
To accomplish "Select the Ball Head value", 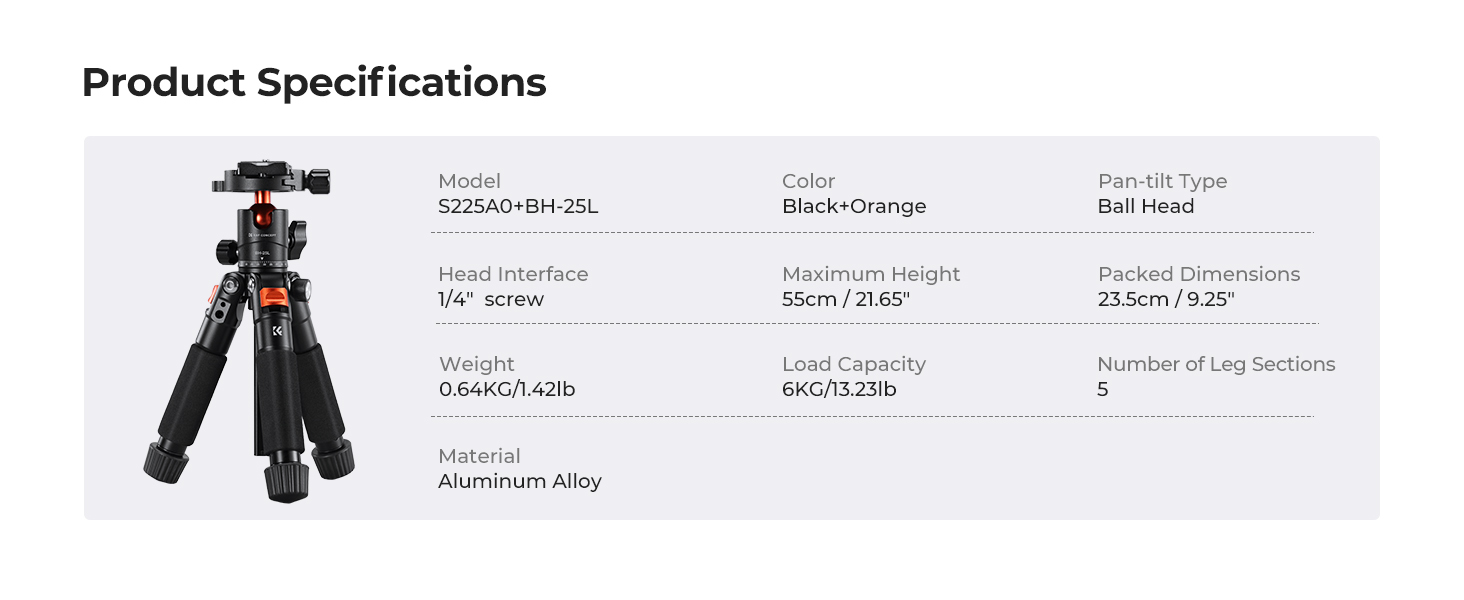I will click(1145, 207).
